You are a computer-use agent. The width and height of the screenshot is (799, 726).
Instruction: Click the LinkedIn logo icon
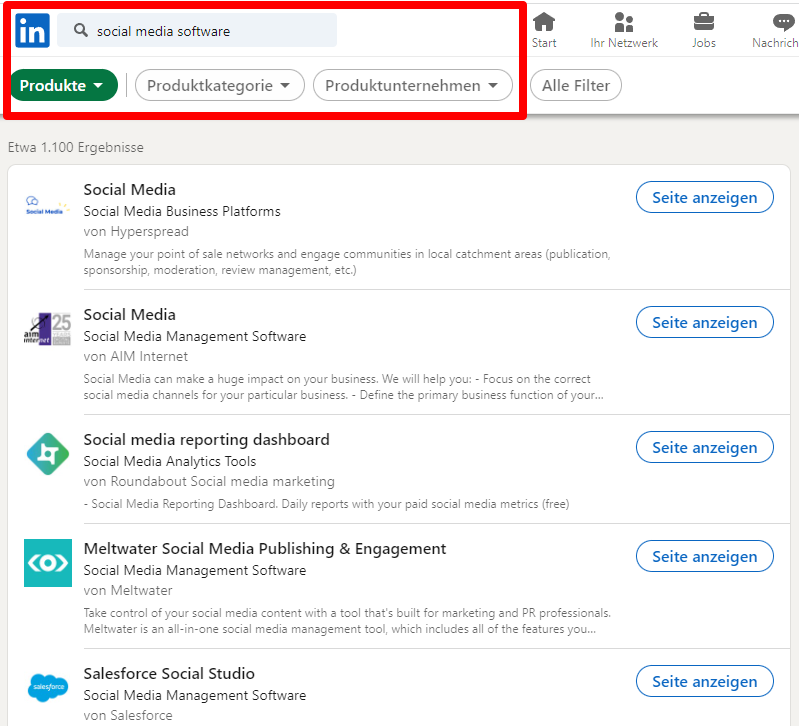[32, 31]
